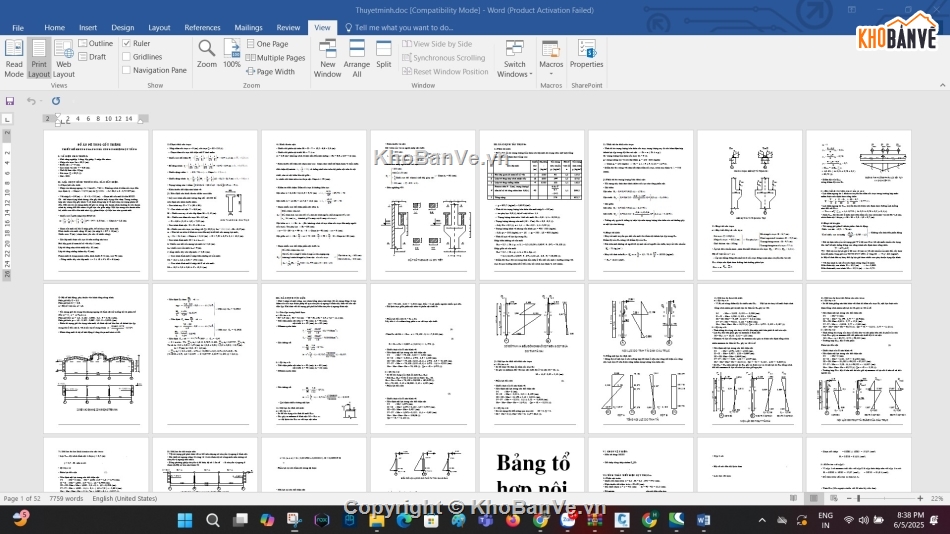Image resolution: width=950 pixels, height=534 pixels.
Task: Switch to the Insert tab
Action: tap(88, 27)
